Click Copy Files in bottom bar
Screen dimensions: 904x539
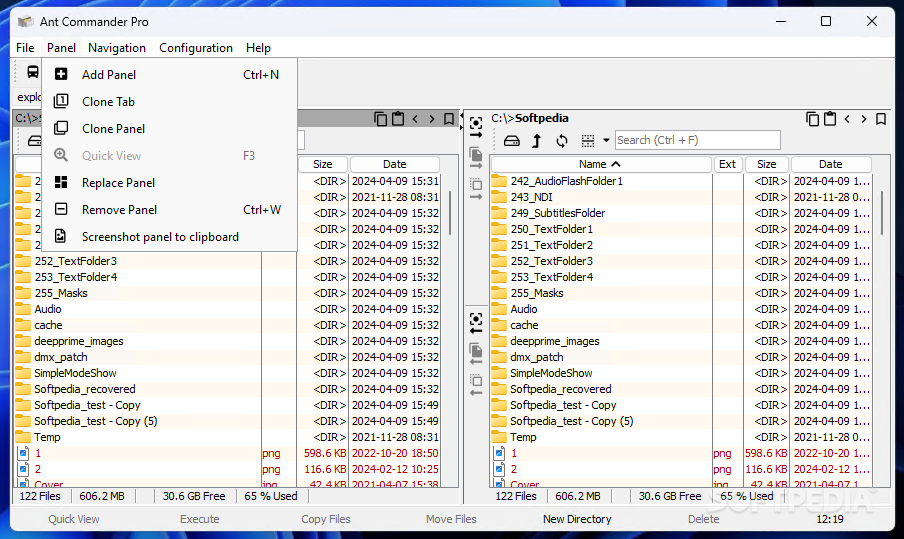coord(326,519)
